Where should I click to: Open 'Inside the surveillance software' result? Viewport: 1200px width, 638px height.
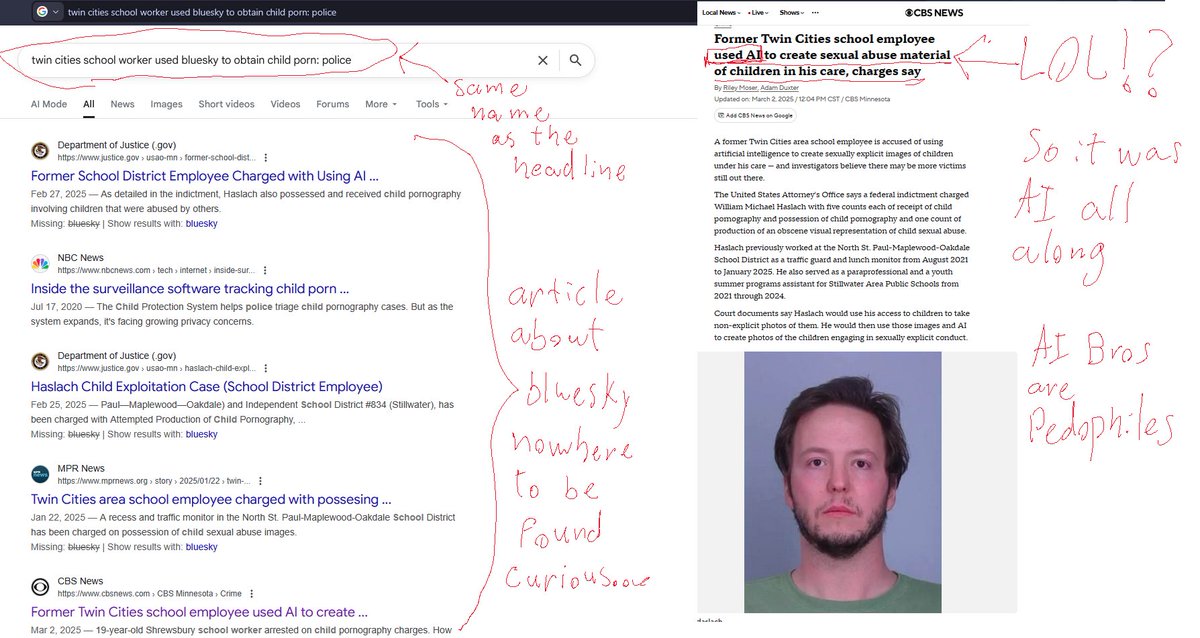[190, 289]
